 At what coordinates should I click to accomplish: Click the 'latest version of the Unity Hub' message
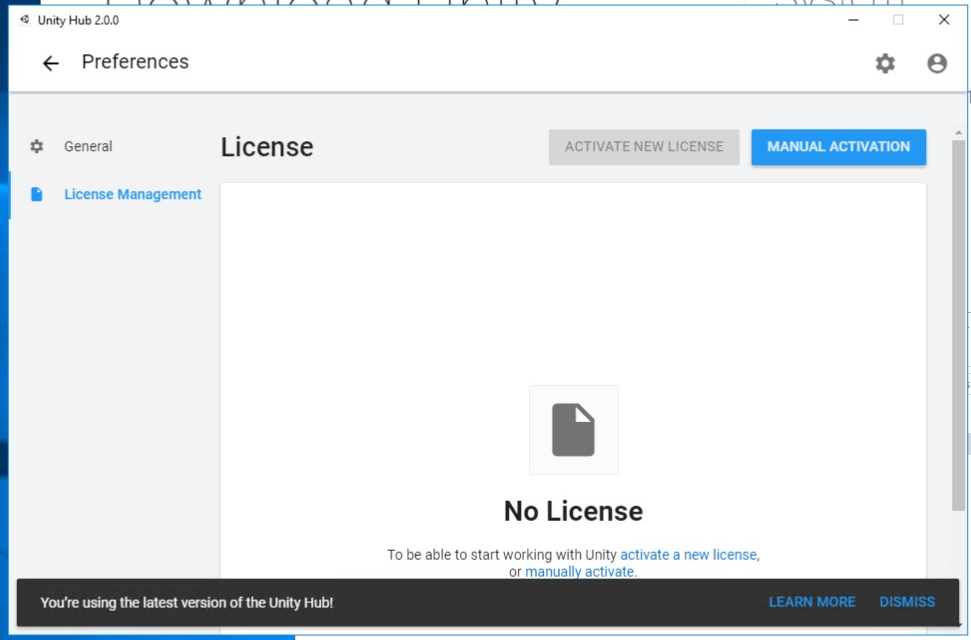[x=186, y=603]
